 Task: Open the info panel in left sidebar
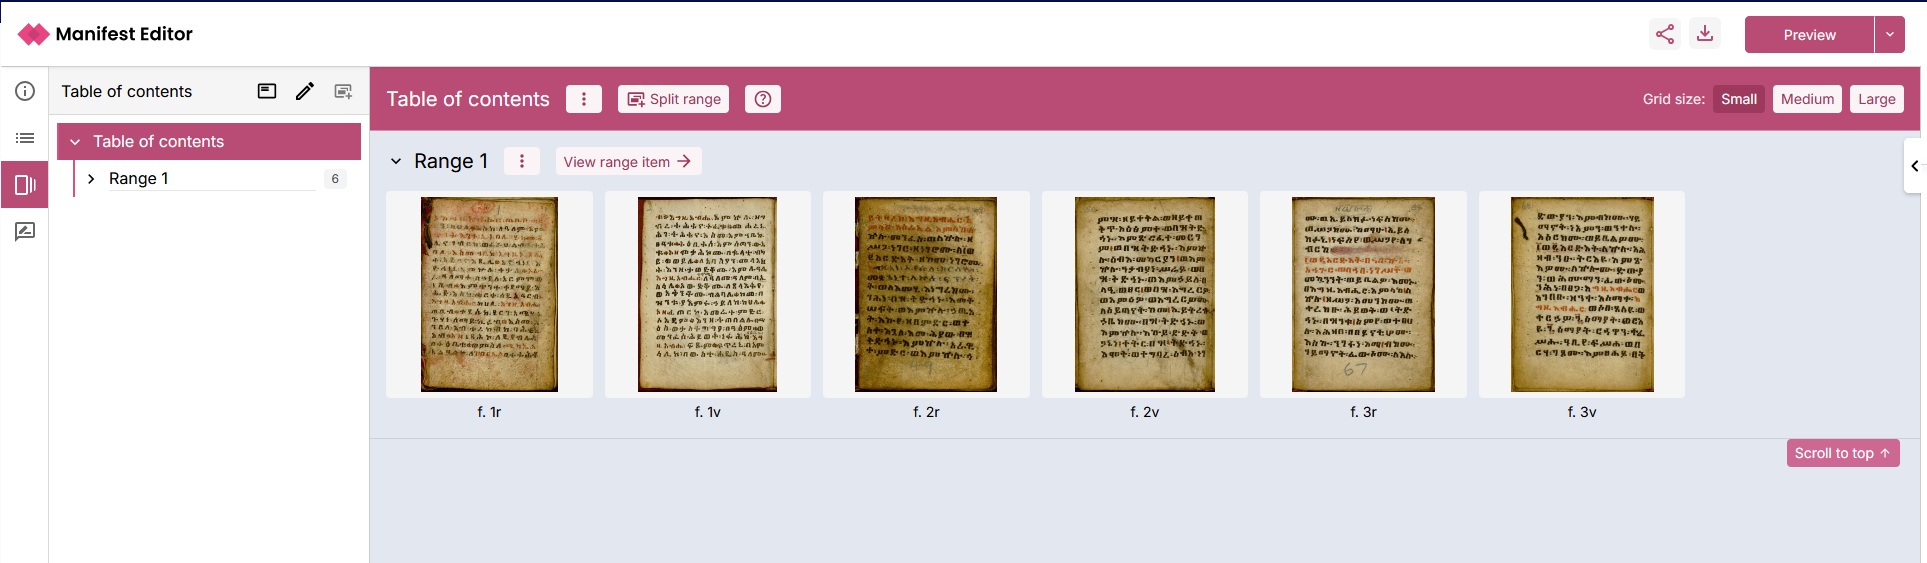[25, 91]
